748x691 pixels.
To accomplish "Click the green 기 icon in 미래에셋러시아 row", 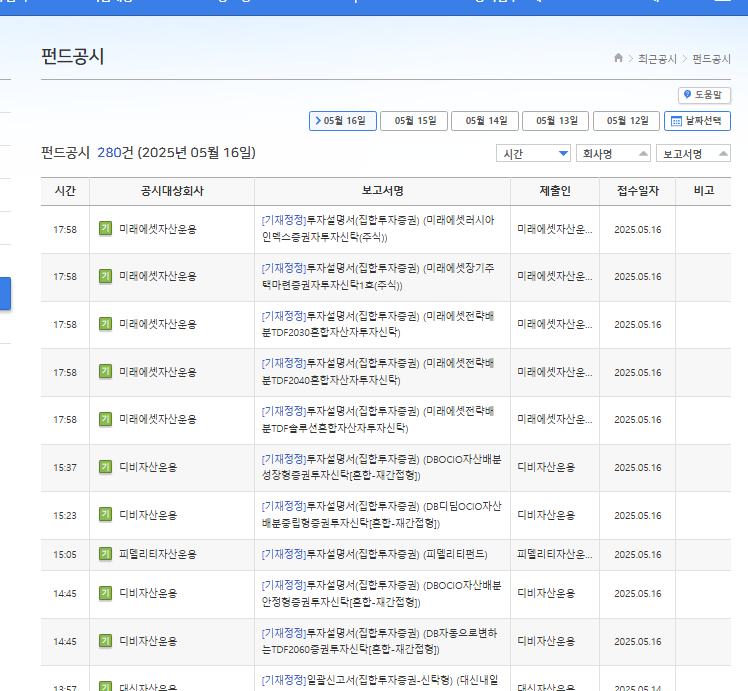I will click(x=105, y=228).
